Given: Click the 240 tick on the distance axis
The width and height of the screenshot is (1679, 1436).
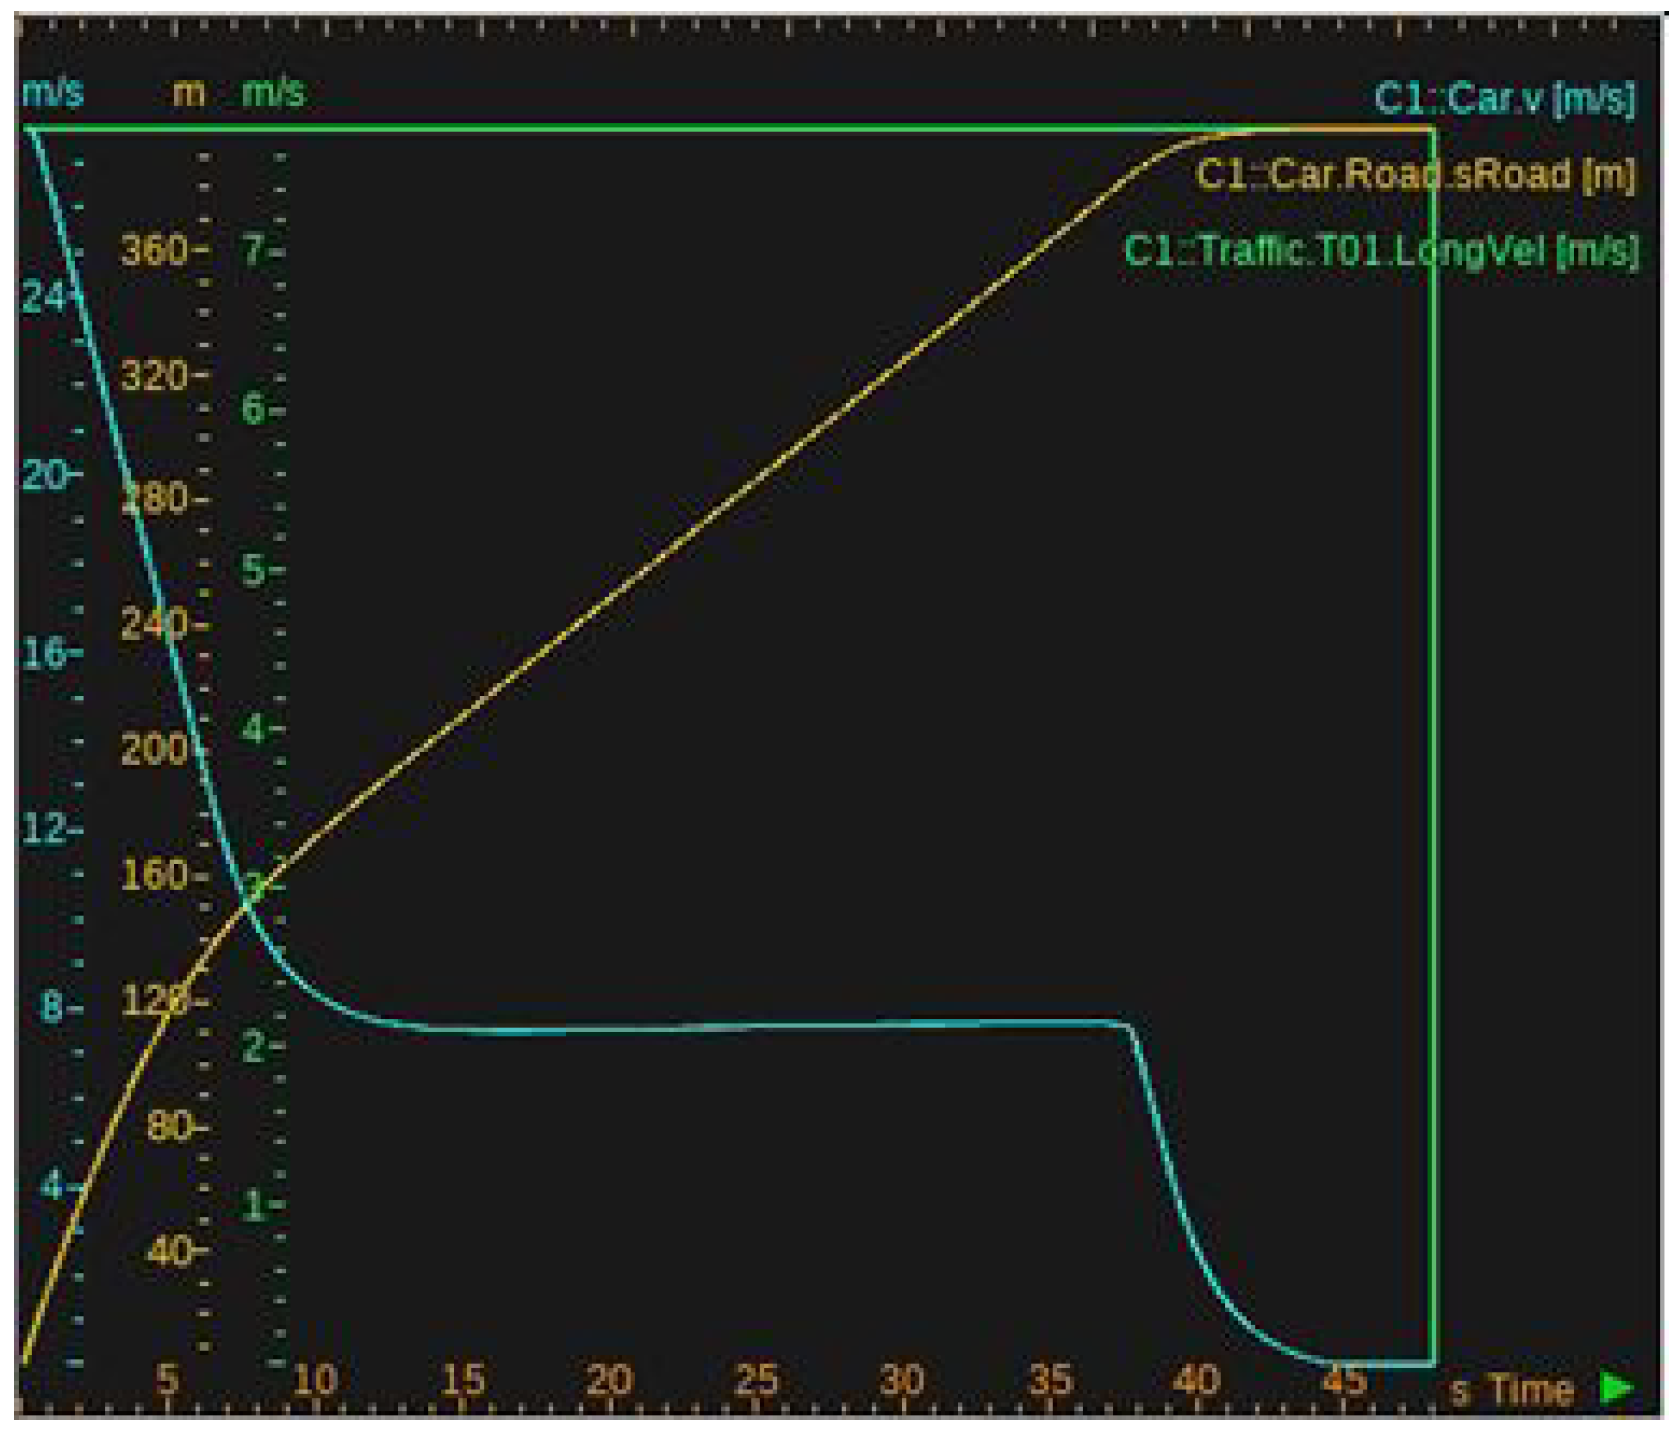Looking at the screenshot, I should (154, 625).
